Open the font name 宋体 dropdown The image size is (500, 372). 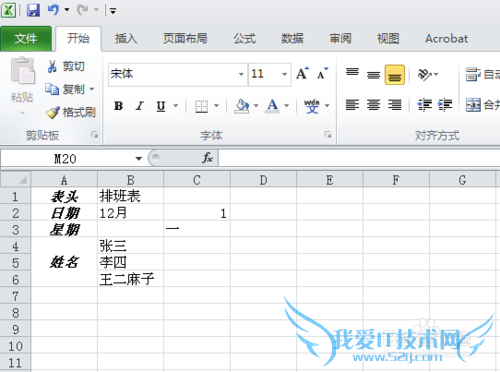(x=241, y=74)
